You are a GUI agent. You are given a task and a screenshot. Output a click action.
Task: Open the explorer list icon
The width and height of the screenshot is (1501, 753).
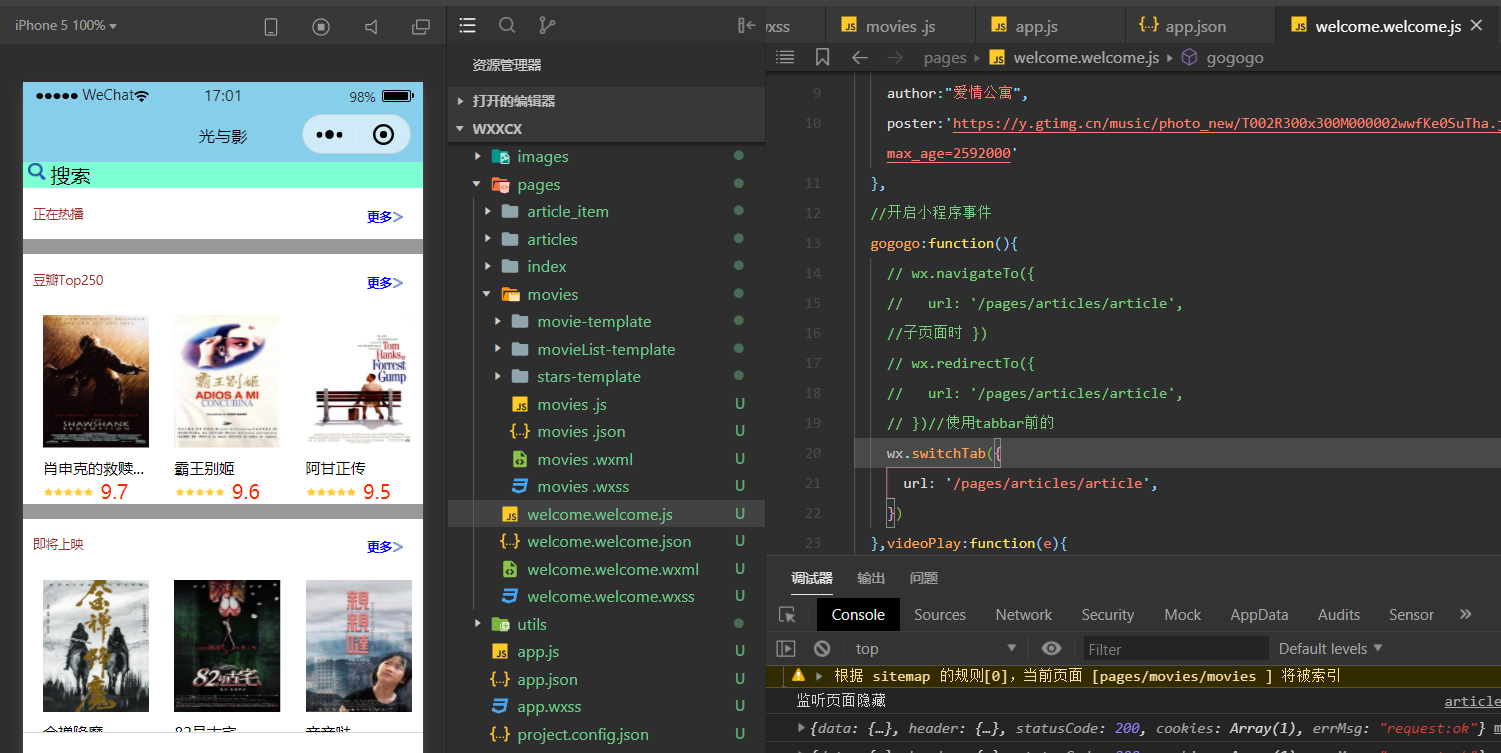tap(467, 25)
